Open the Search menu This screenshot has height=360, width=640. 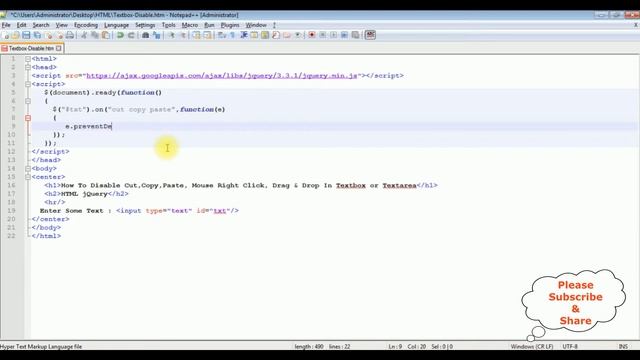pos(41,25)
